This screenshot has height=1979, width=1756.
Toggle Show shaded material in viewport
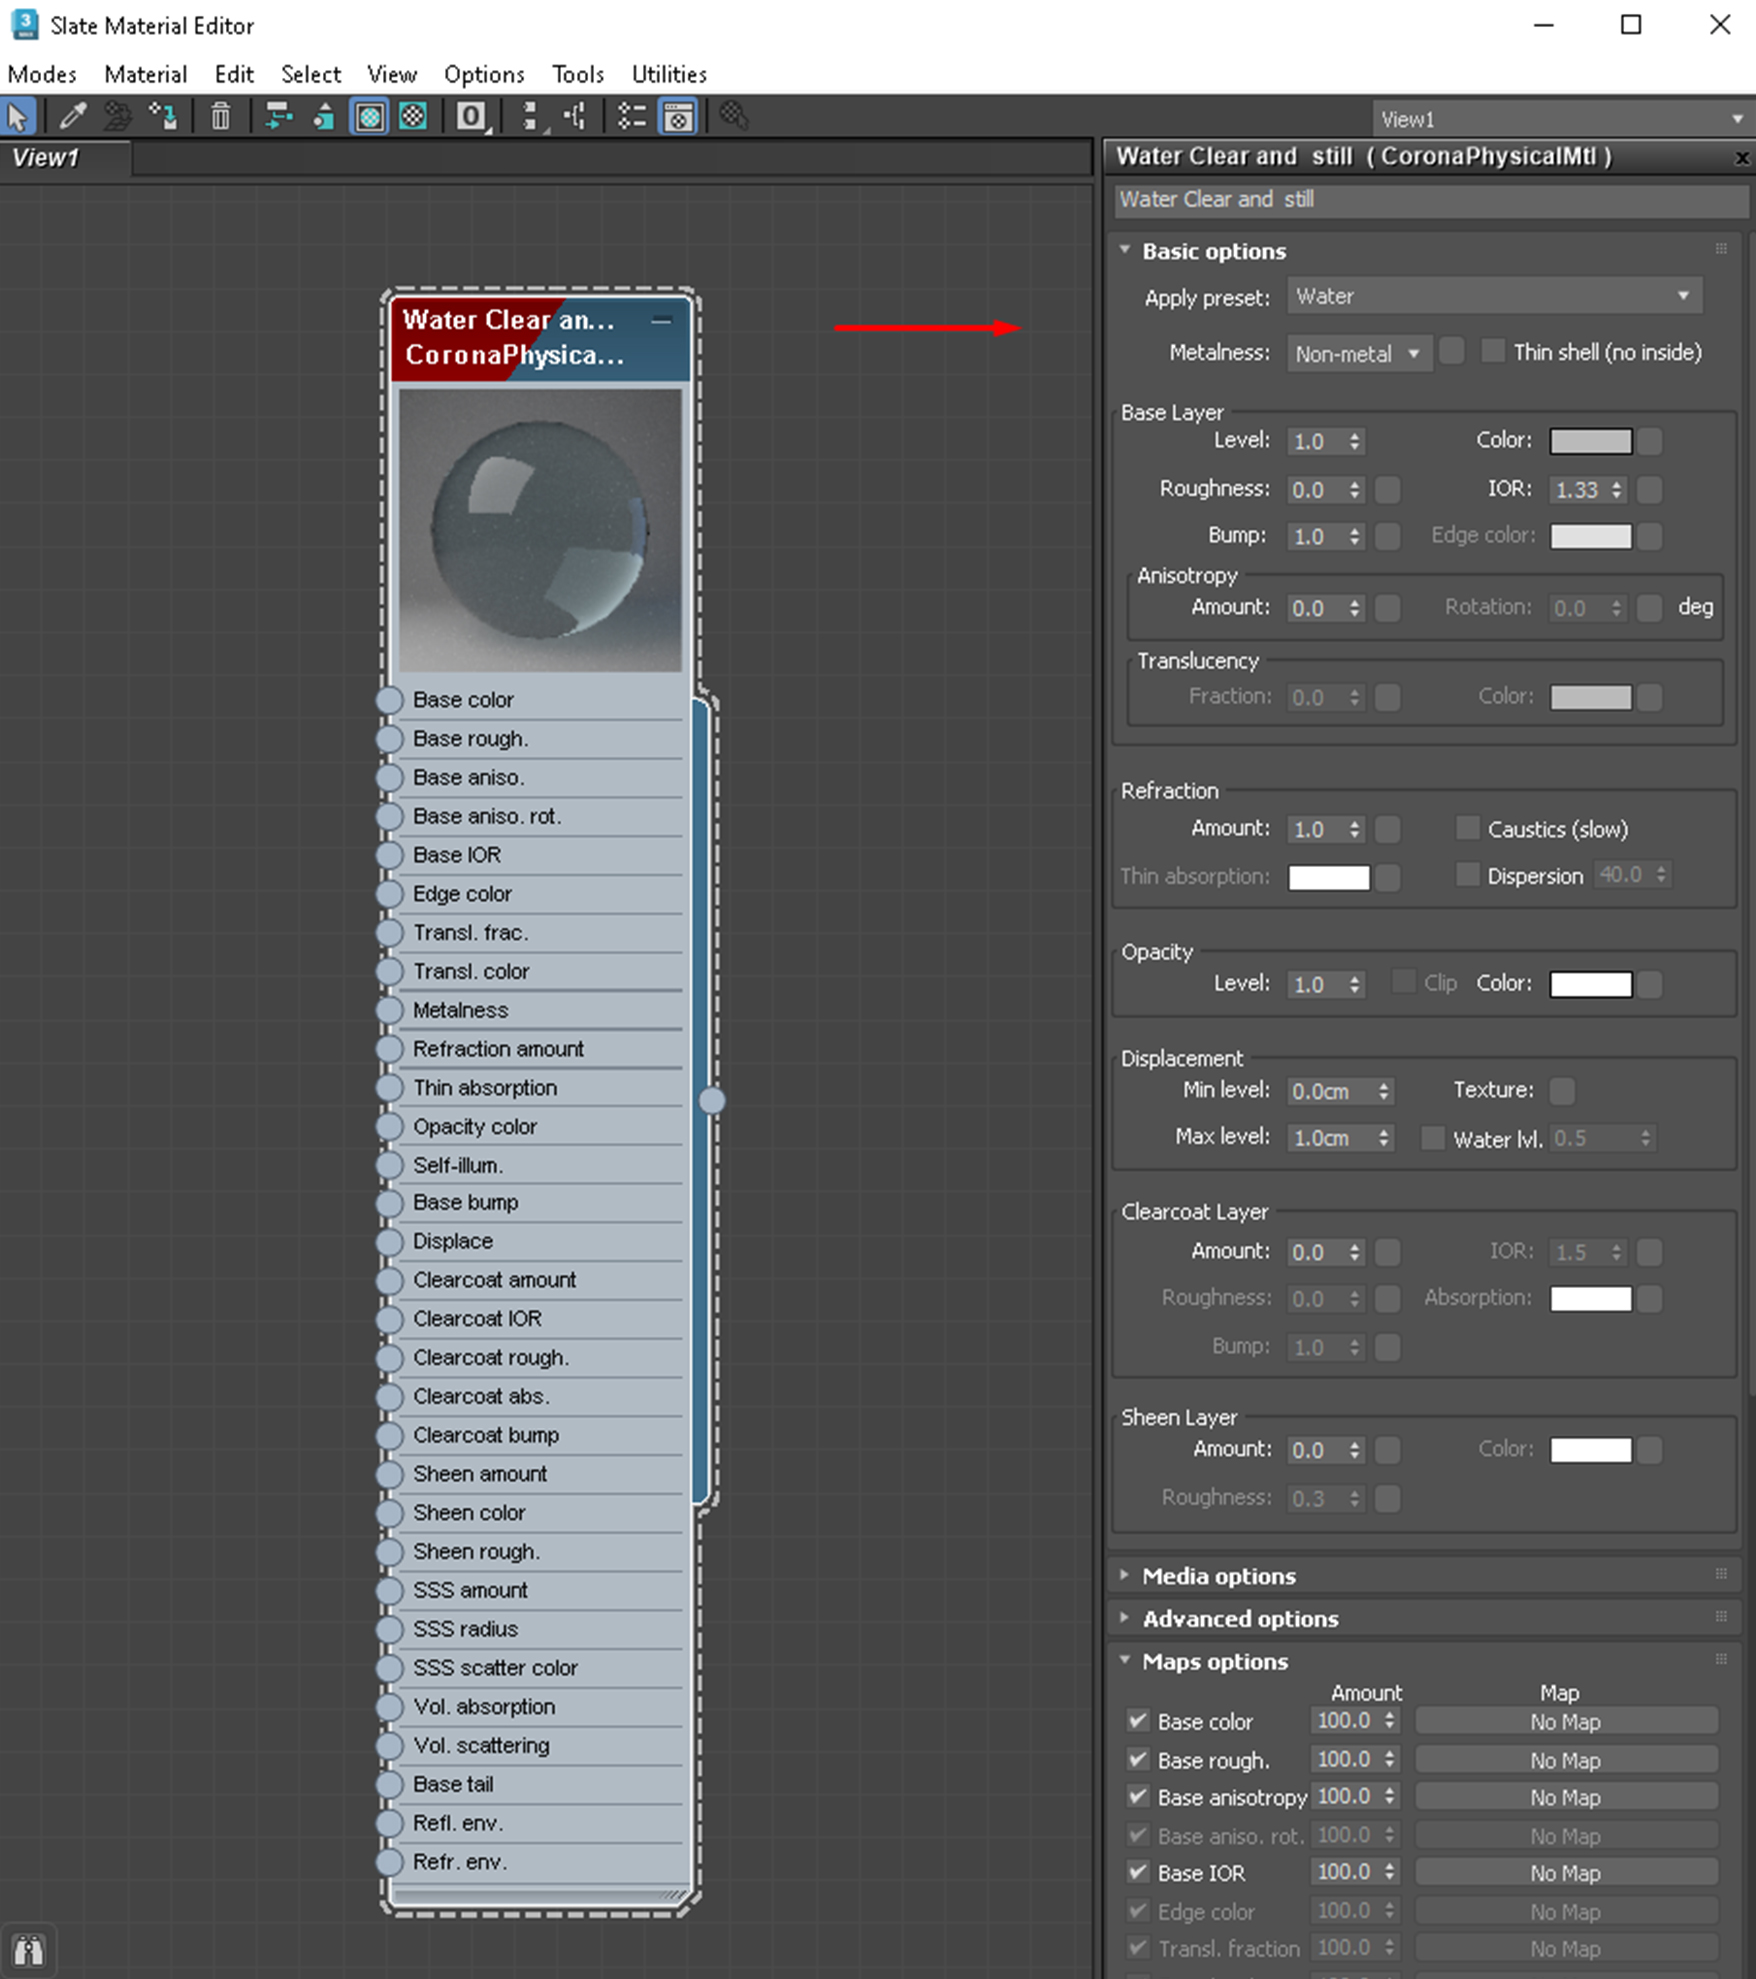point(369,117)
